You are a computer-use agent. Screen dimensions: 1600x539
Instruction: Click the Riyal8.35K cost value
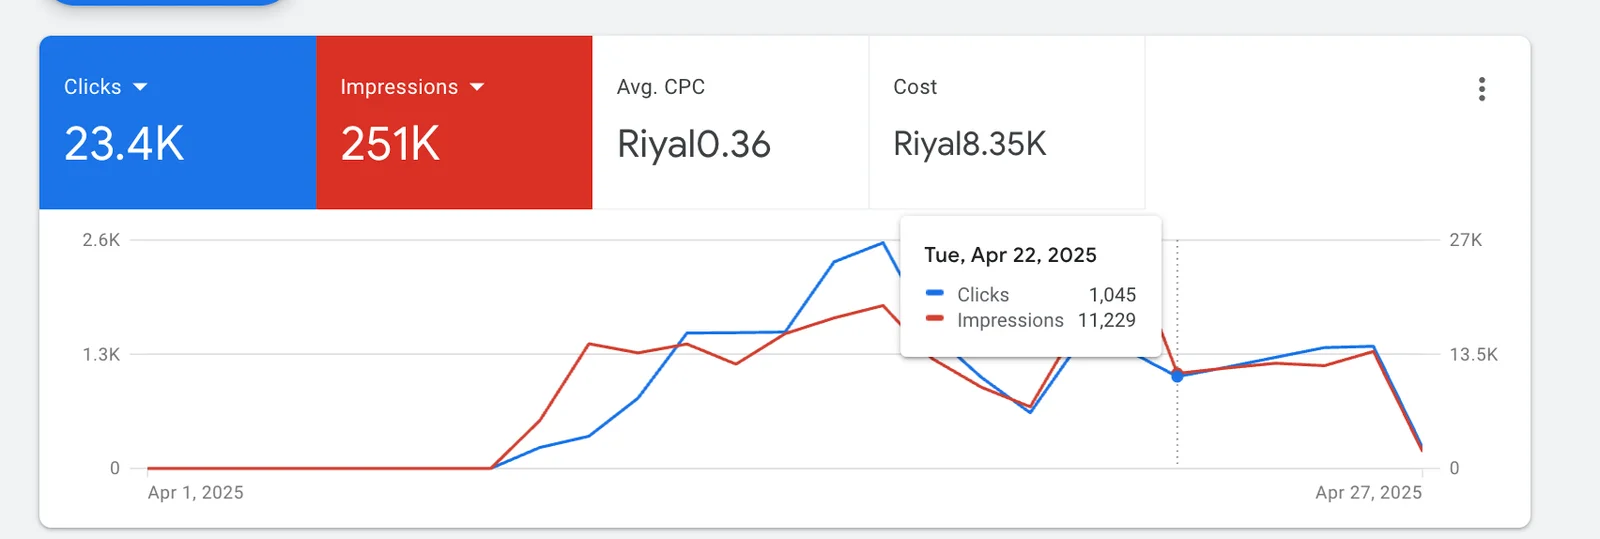pos(969,144)
